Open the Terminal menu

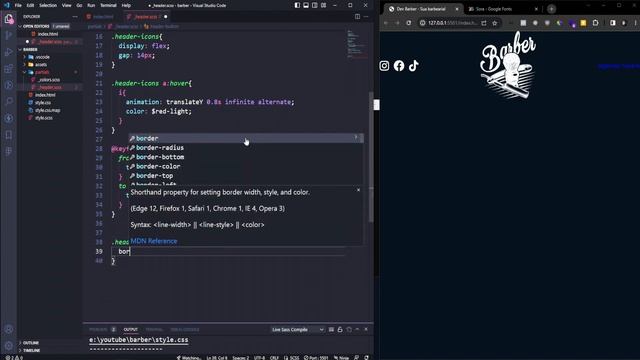(108, 5)
